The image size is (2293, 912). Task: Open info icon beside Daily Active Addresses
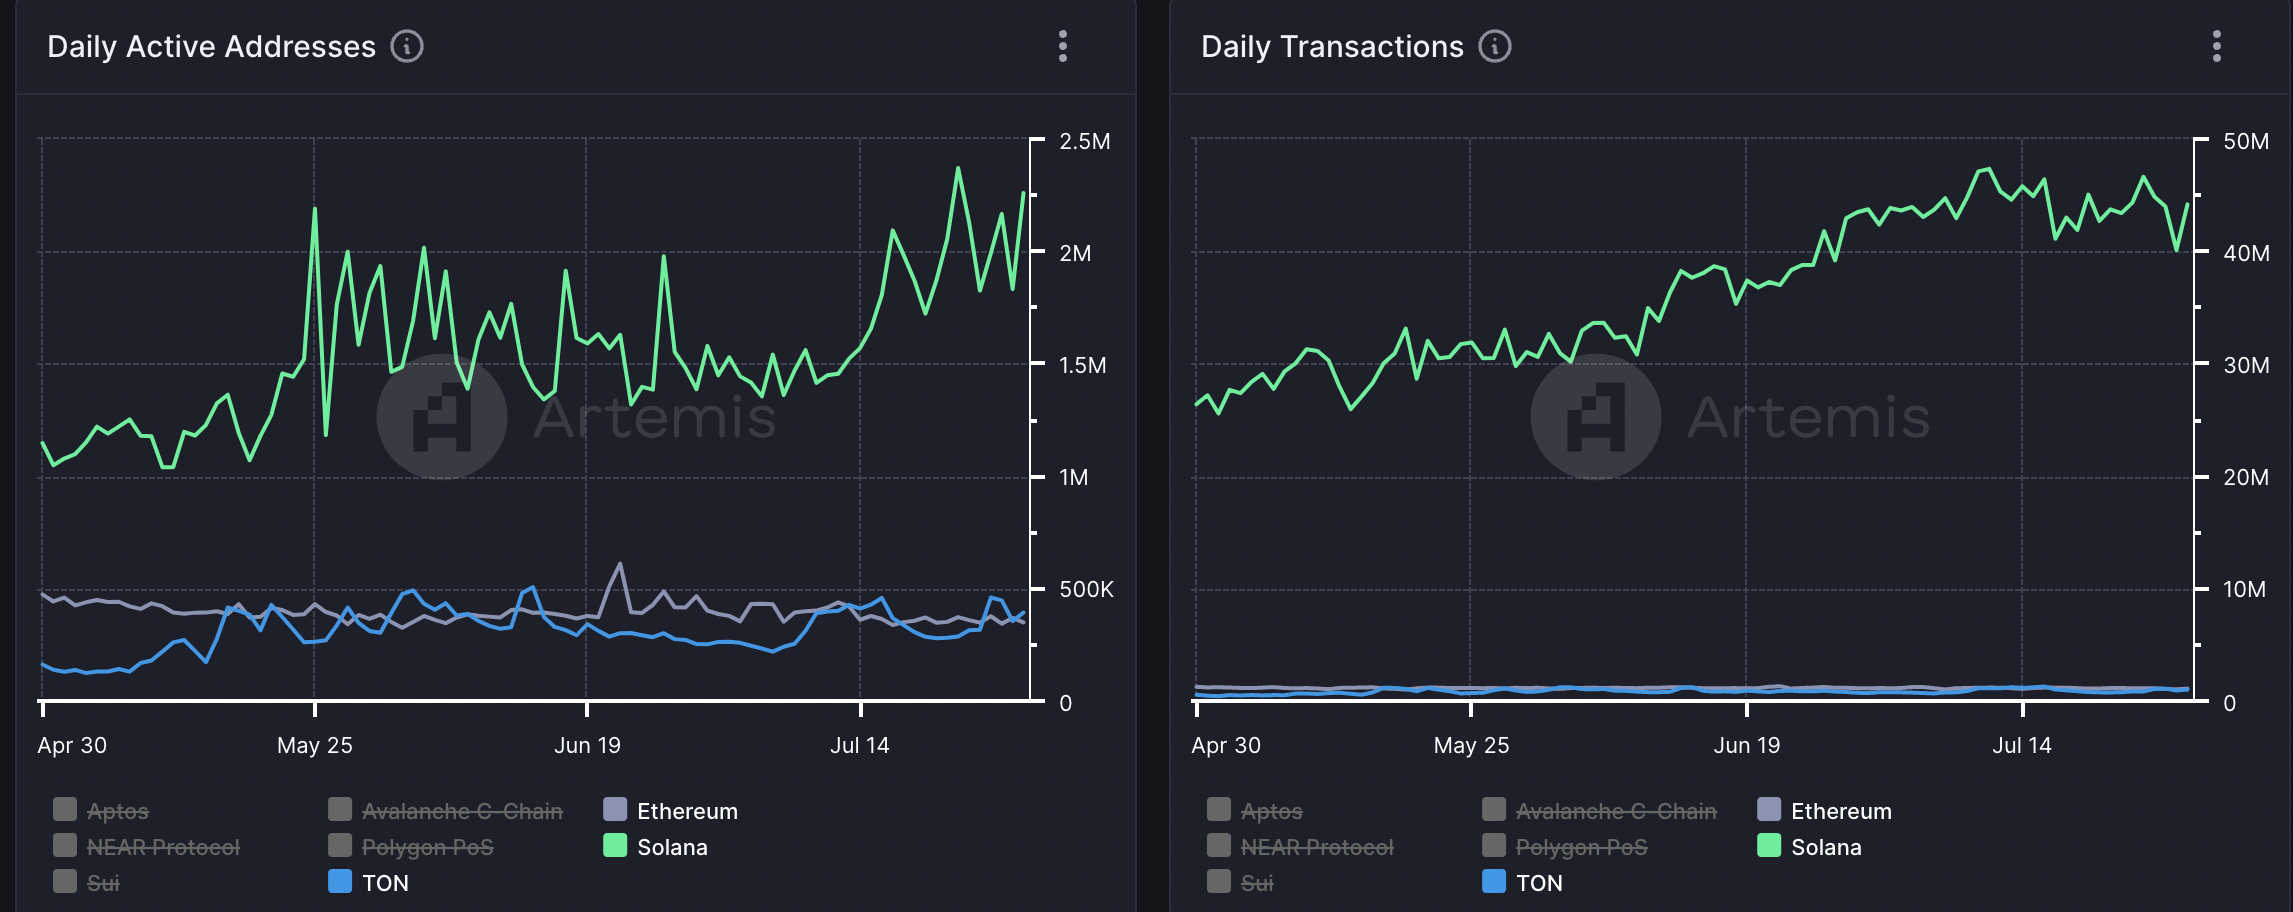click(406, 46)
